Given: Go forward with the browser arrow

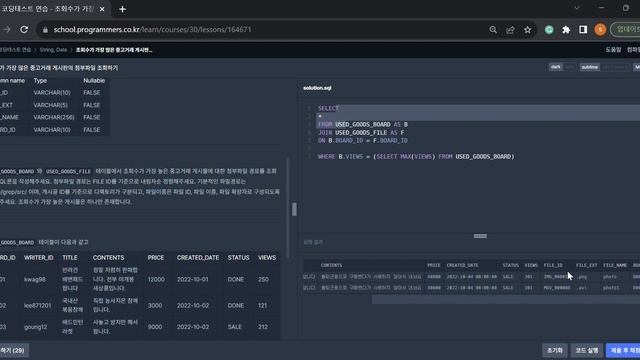Looking at the screenshot, I should click(x=7, y=29).
